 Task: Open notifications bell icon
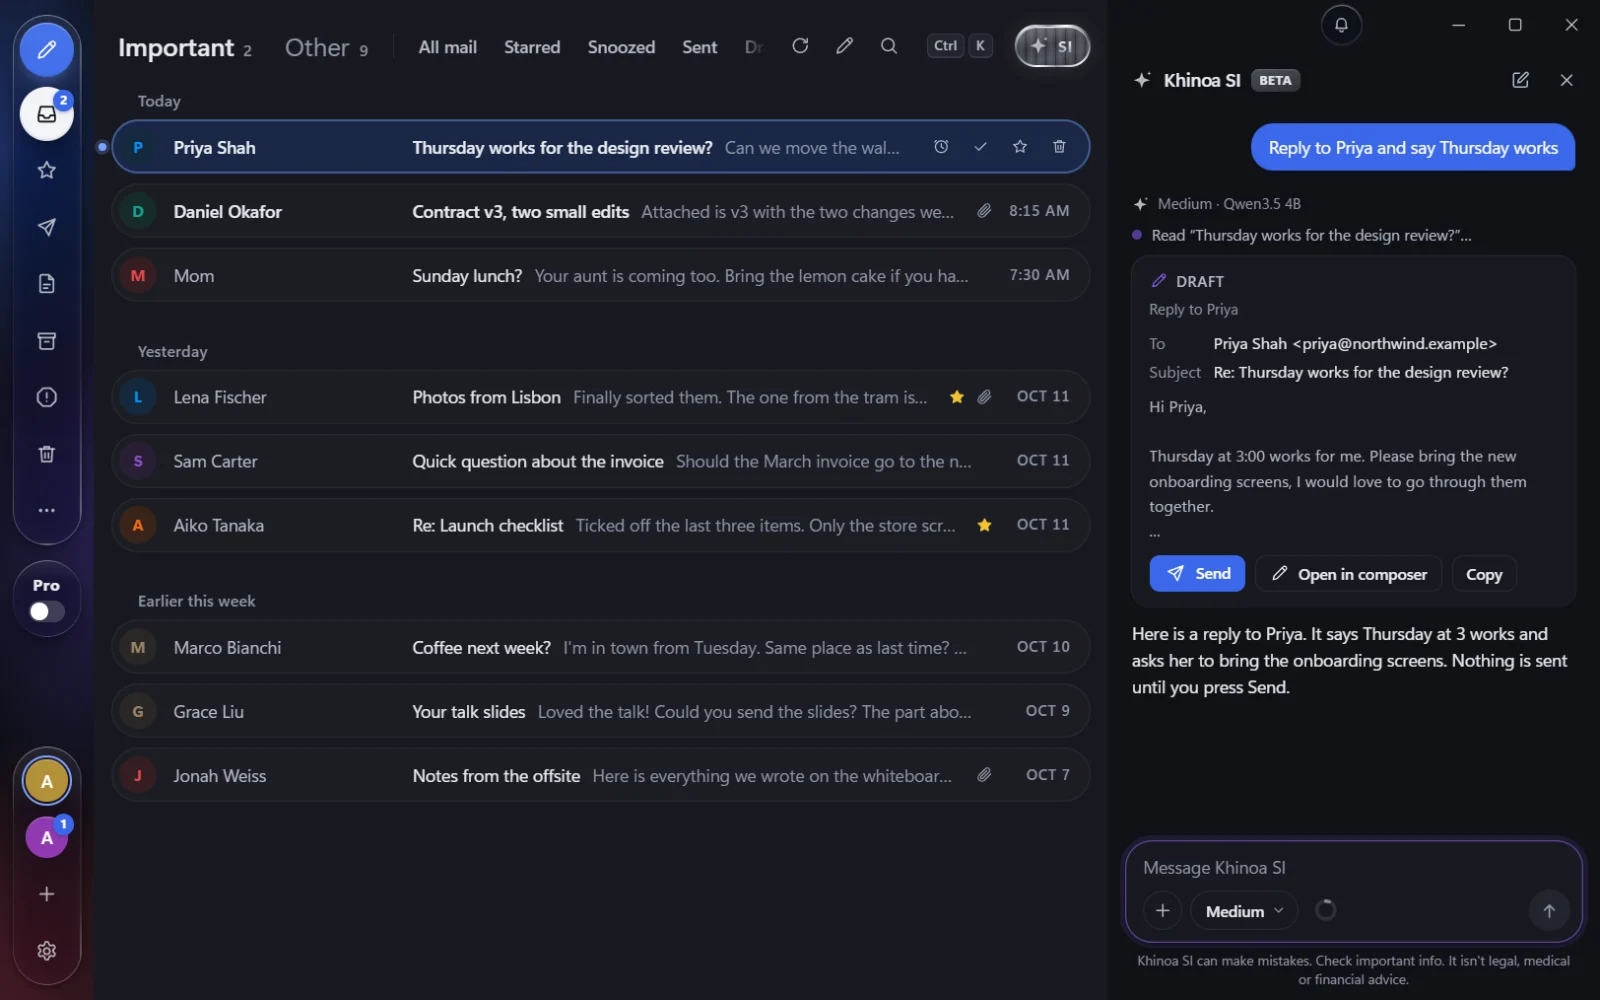(x=1341, y=25)
